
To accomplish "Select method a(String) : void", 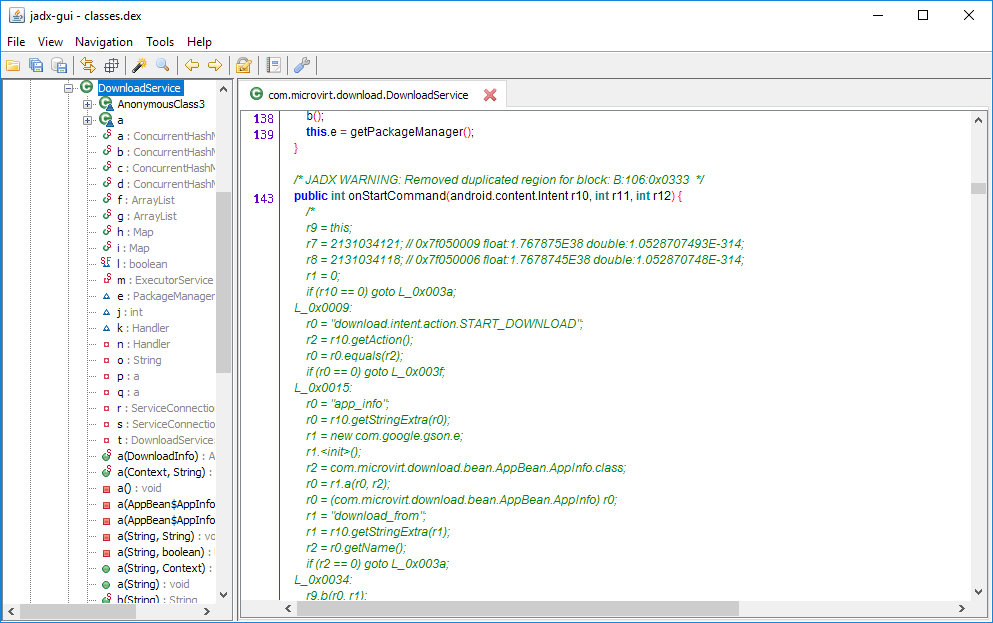I will (x=153, y=584).
